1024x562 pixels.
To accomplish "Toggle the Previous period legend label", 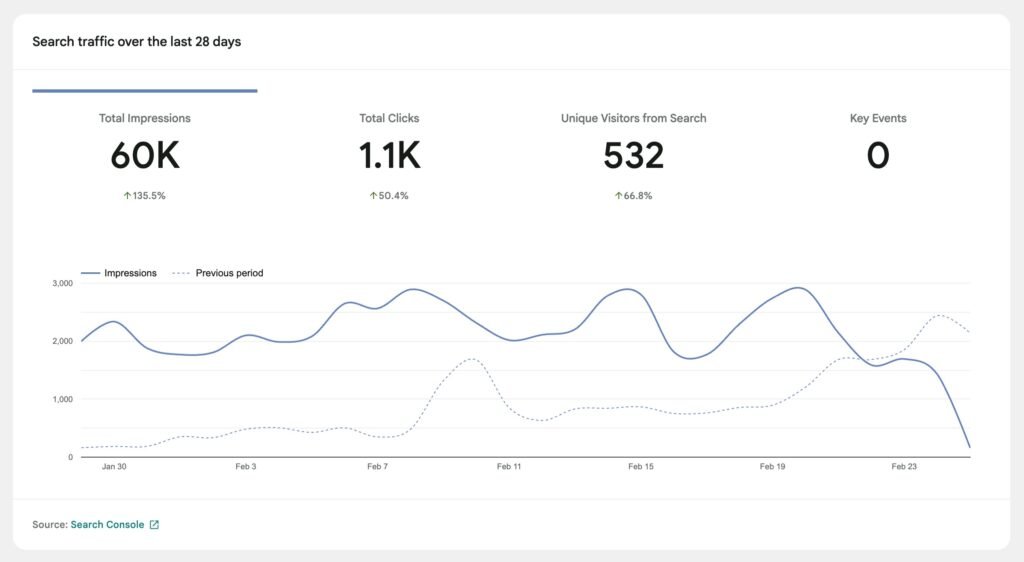I will [x=229, y=273].
